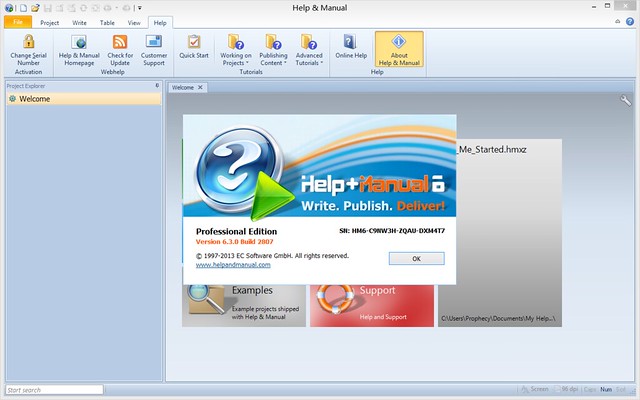Click the blue help question mark in the title corner
Screen dimensions: 640x400
pyautogui.click(x=630, y=22)
